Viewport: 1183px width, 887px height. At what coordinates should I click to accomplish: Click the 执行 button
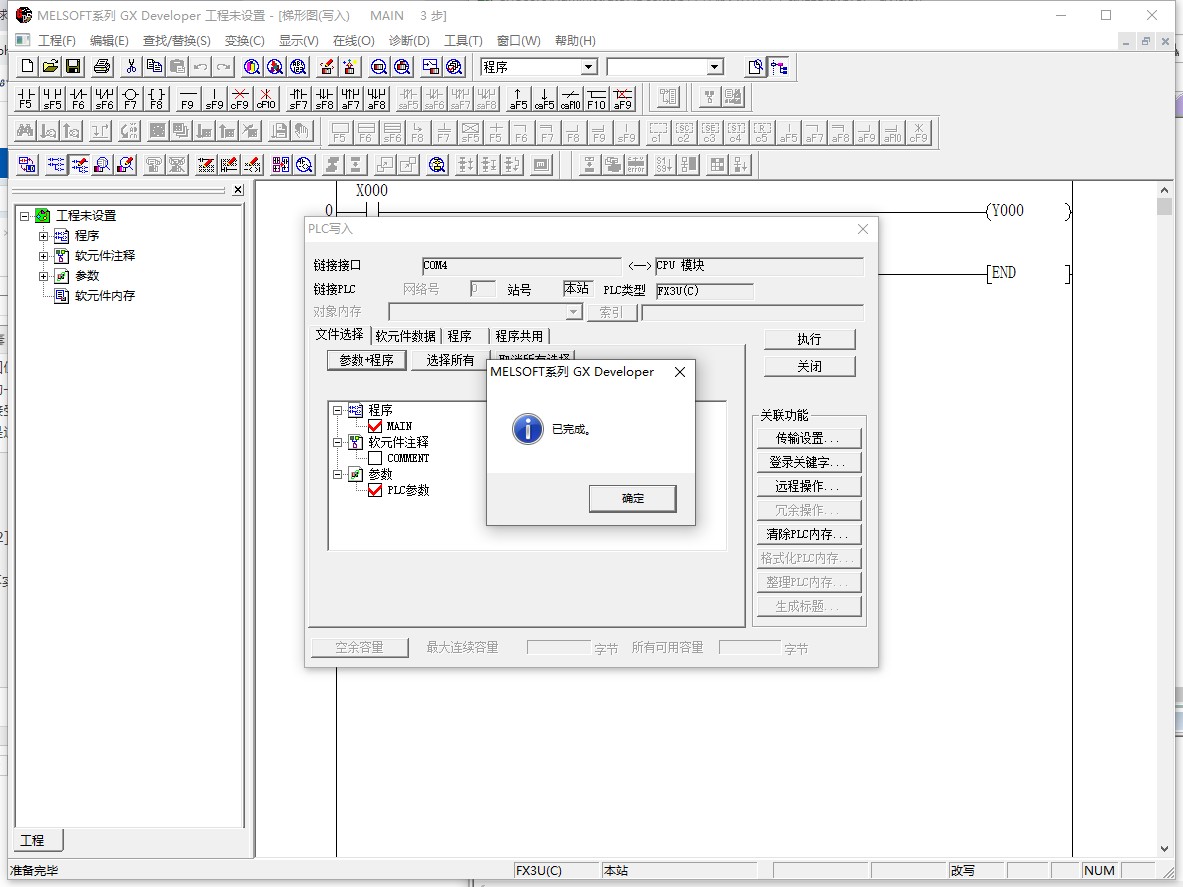[x=810, y=339]
